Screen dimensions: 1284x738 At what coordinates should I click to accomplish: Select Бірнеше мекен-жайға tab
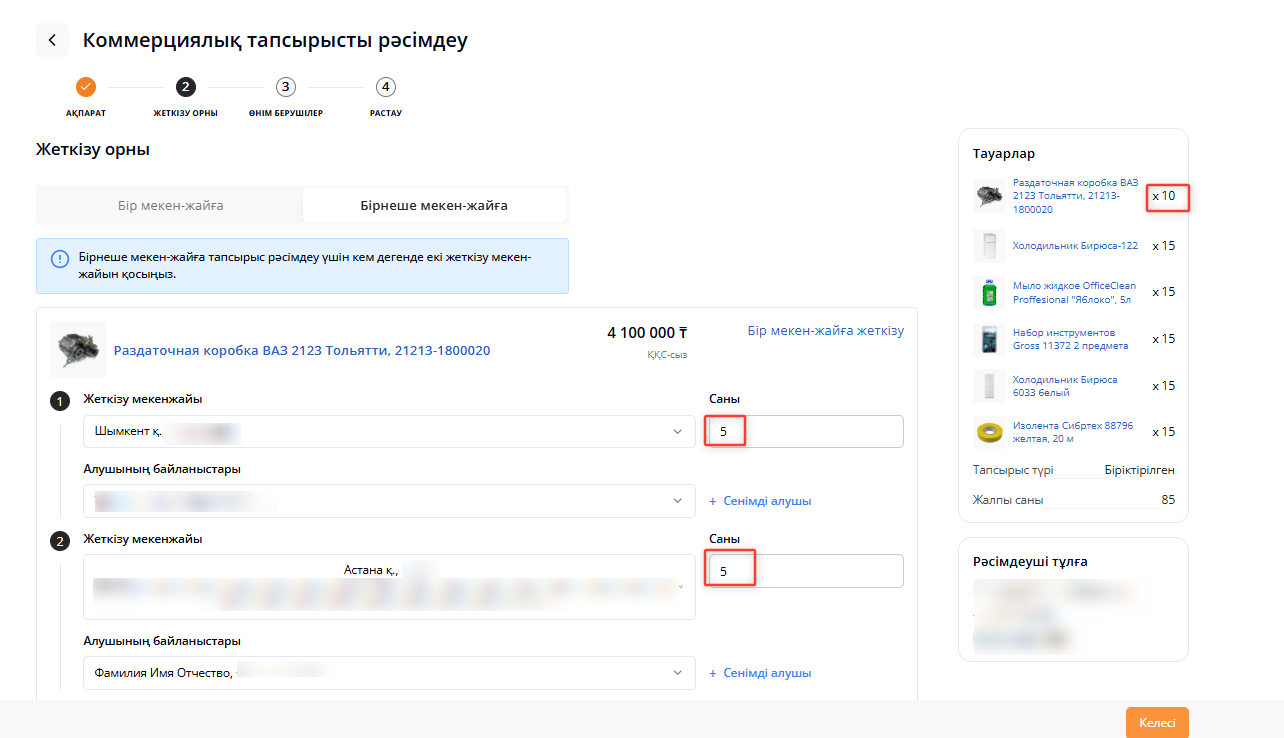tap(434, 206)
